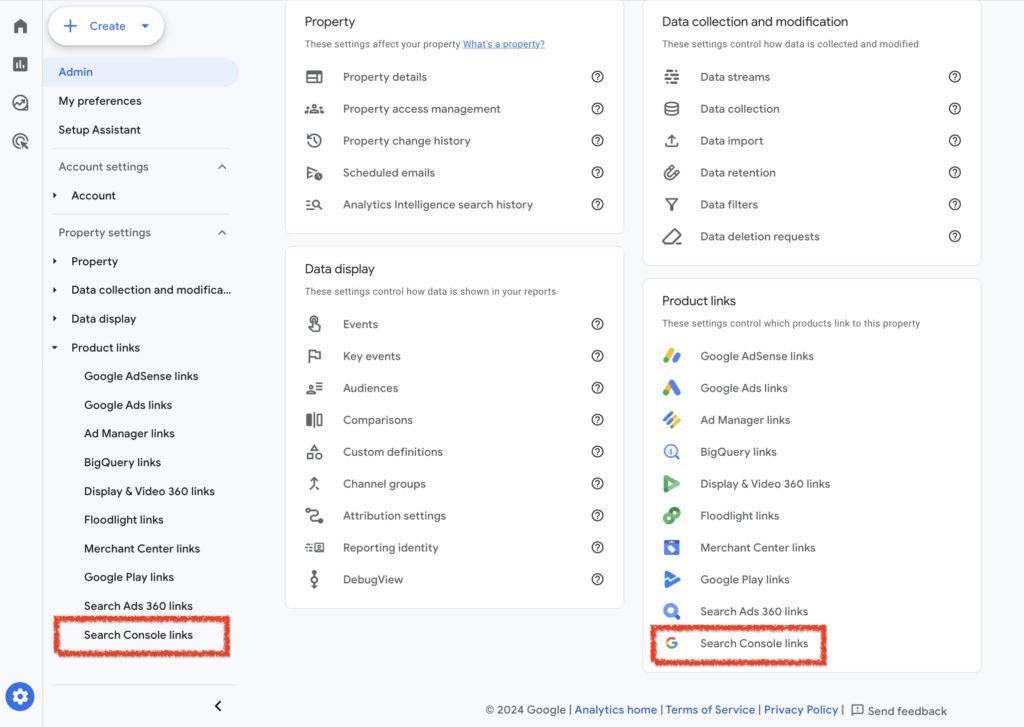The width and height of the screenshot is (1024, 727).
Task: Click the Google AdSense links icon
Action: (673, 355)
